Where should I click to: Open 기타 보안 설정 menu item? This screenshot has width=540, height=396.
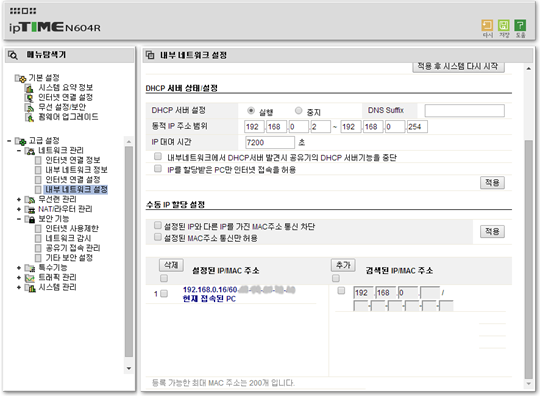tap(69, 258)
